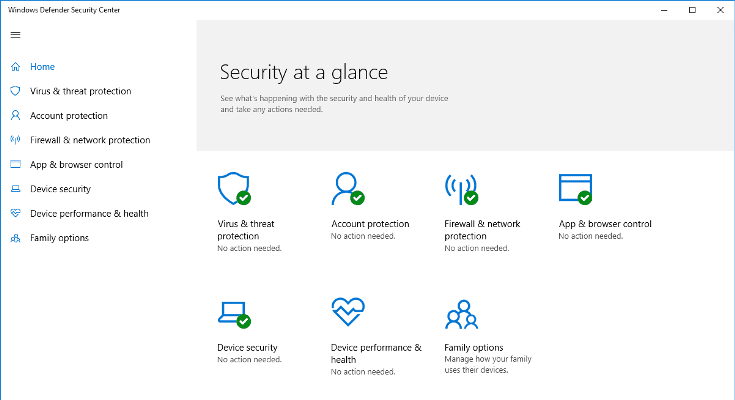The height and width of the screenshot is (400, 735).
Task: Click the Device performance & health tile title
Action: 376,354
